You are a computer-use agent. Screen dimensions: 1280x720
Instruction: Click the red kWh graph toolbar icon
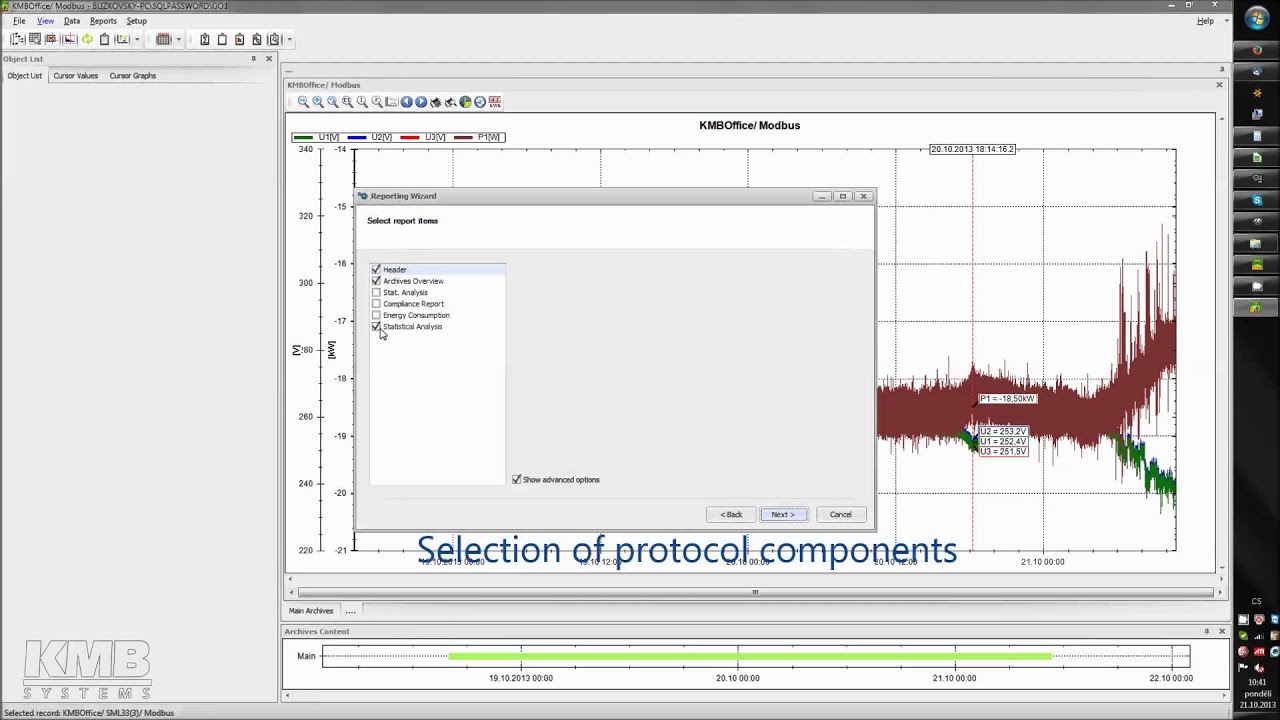click(495, 102)
